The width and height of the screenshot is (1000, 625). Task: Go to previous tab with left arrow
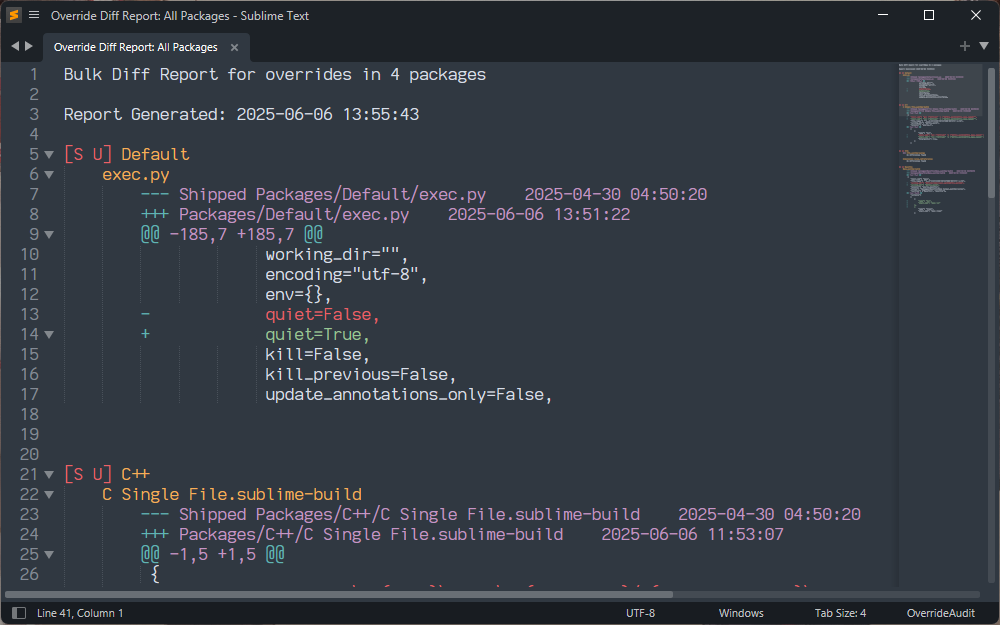[15, 46]
